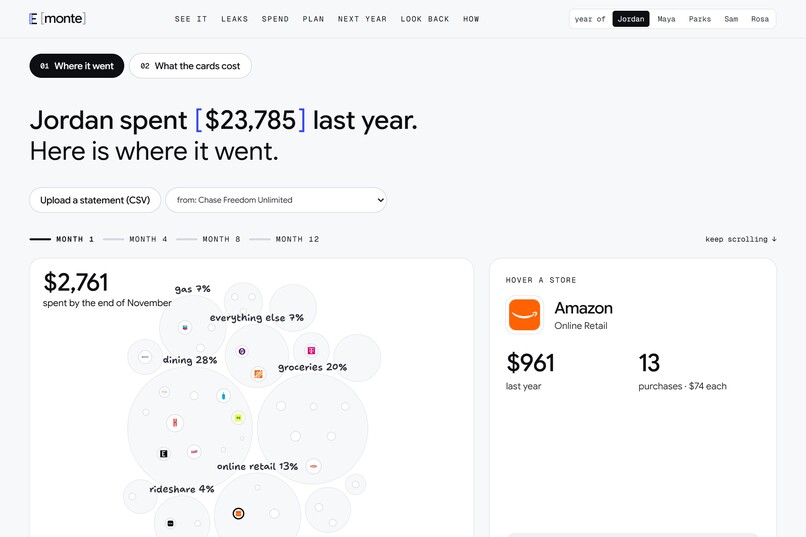Image resolution: width=806 pixels, height=537 pixels.
Task: Click keep scrolling link
Action: (x=741, y=239)
